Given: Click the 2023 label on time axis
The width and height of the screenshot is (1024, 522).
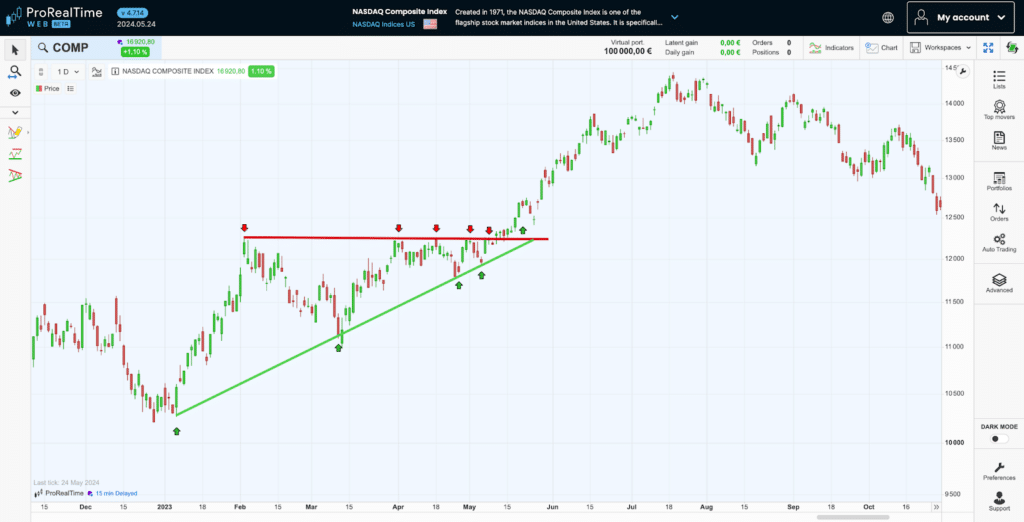Looking at the screenshot, I should coord(164,507).
